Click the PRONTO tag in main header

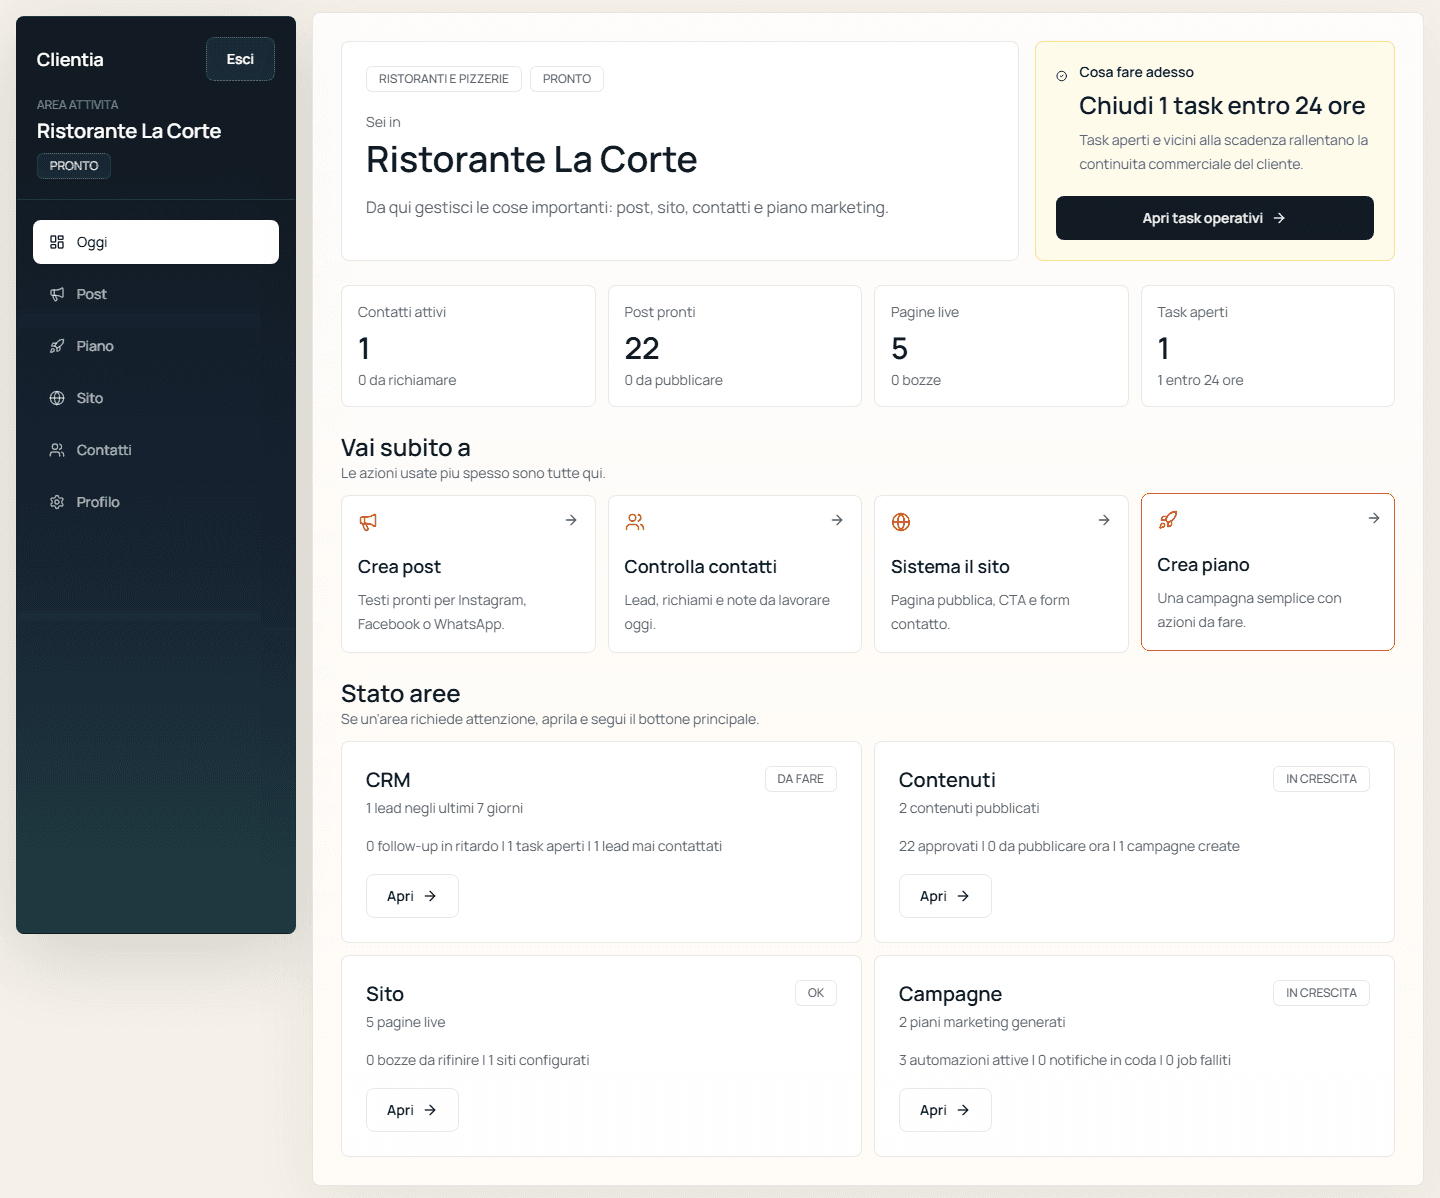pos(567,79)
